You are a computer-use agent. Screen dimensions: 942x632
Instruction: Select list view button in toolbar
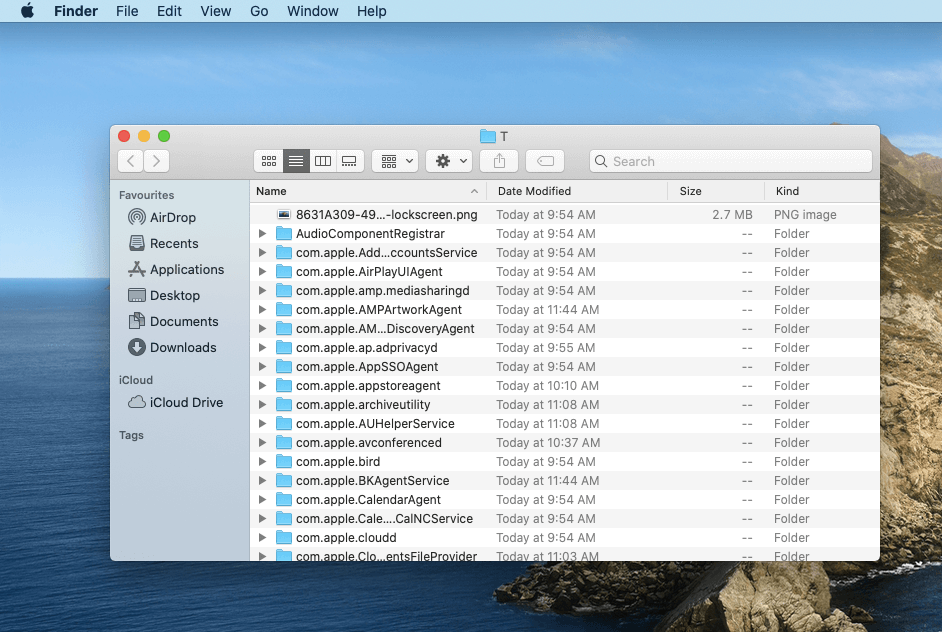[x=296, y=161]
